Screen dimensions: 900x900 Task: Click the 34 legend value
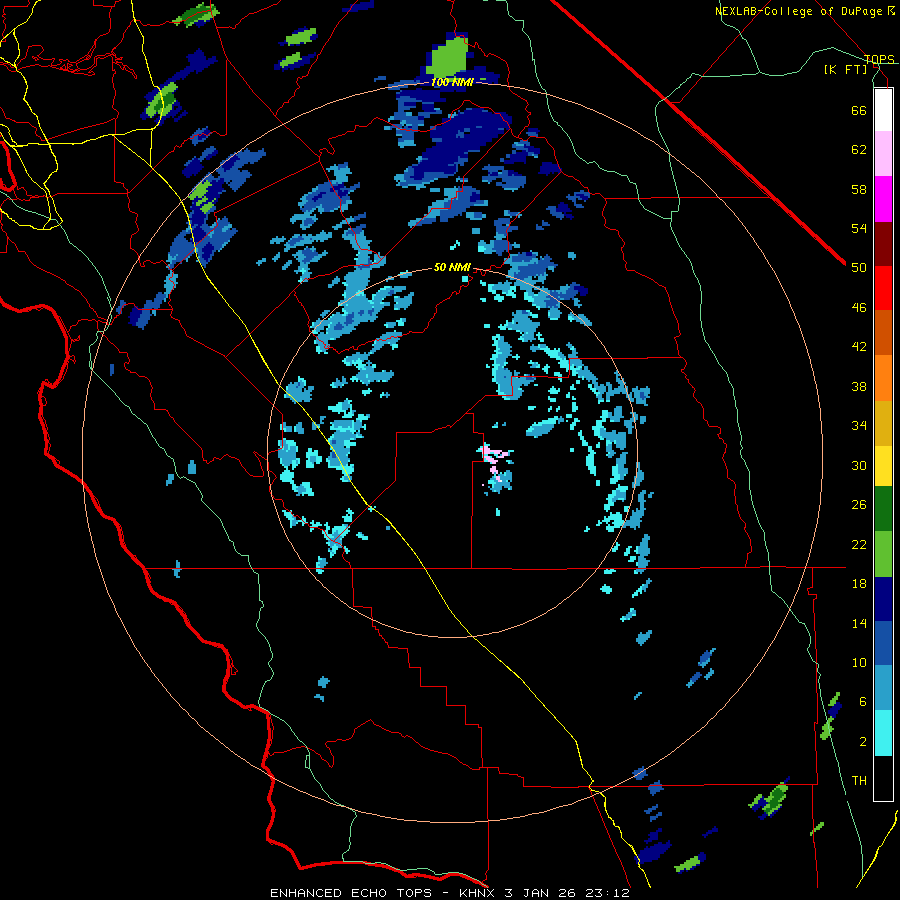point(859,426)
